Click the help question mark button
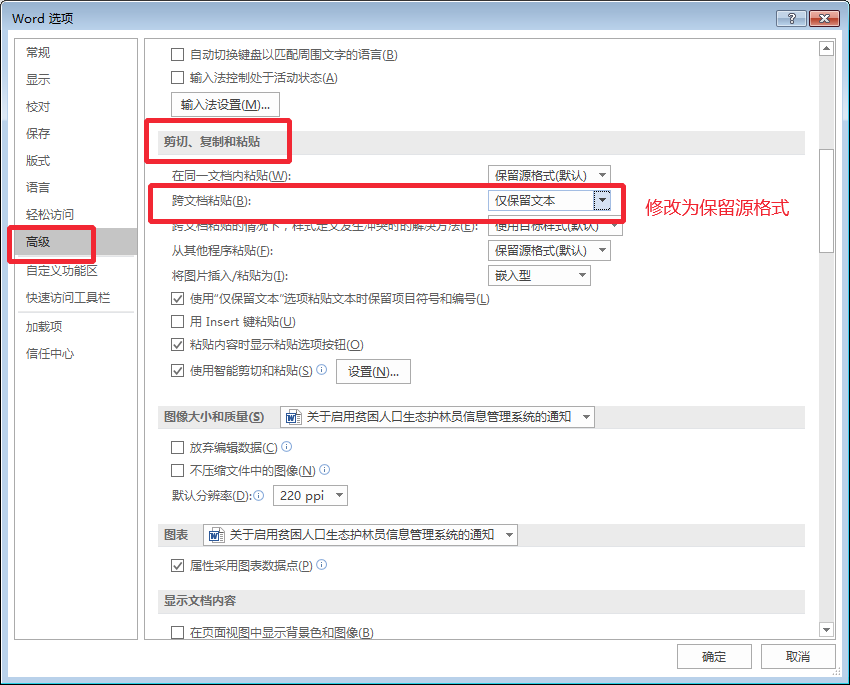 tap(791, 18)
